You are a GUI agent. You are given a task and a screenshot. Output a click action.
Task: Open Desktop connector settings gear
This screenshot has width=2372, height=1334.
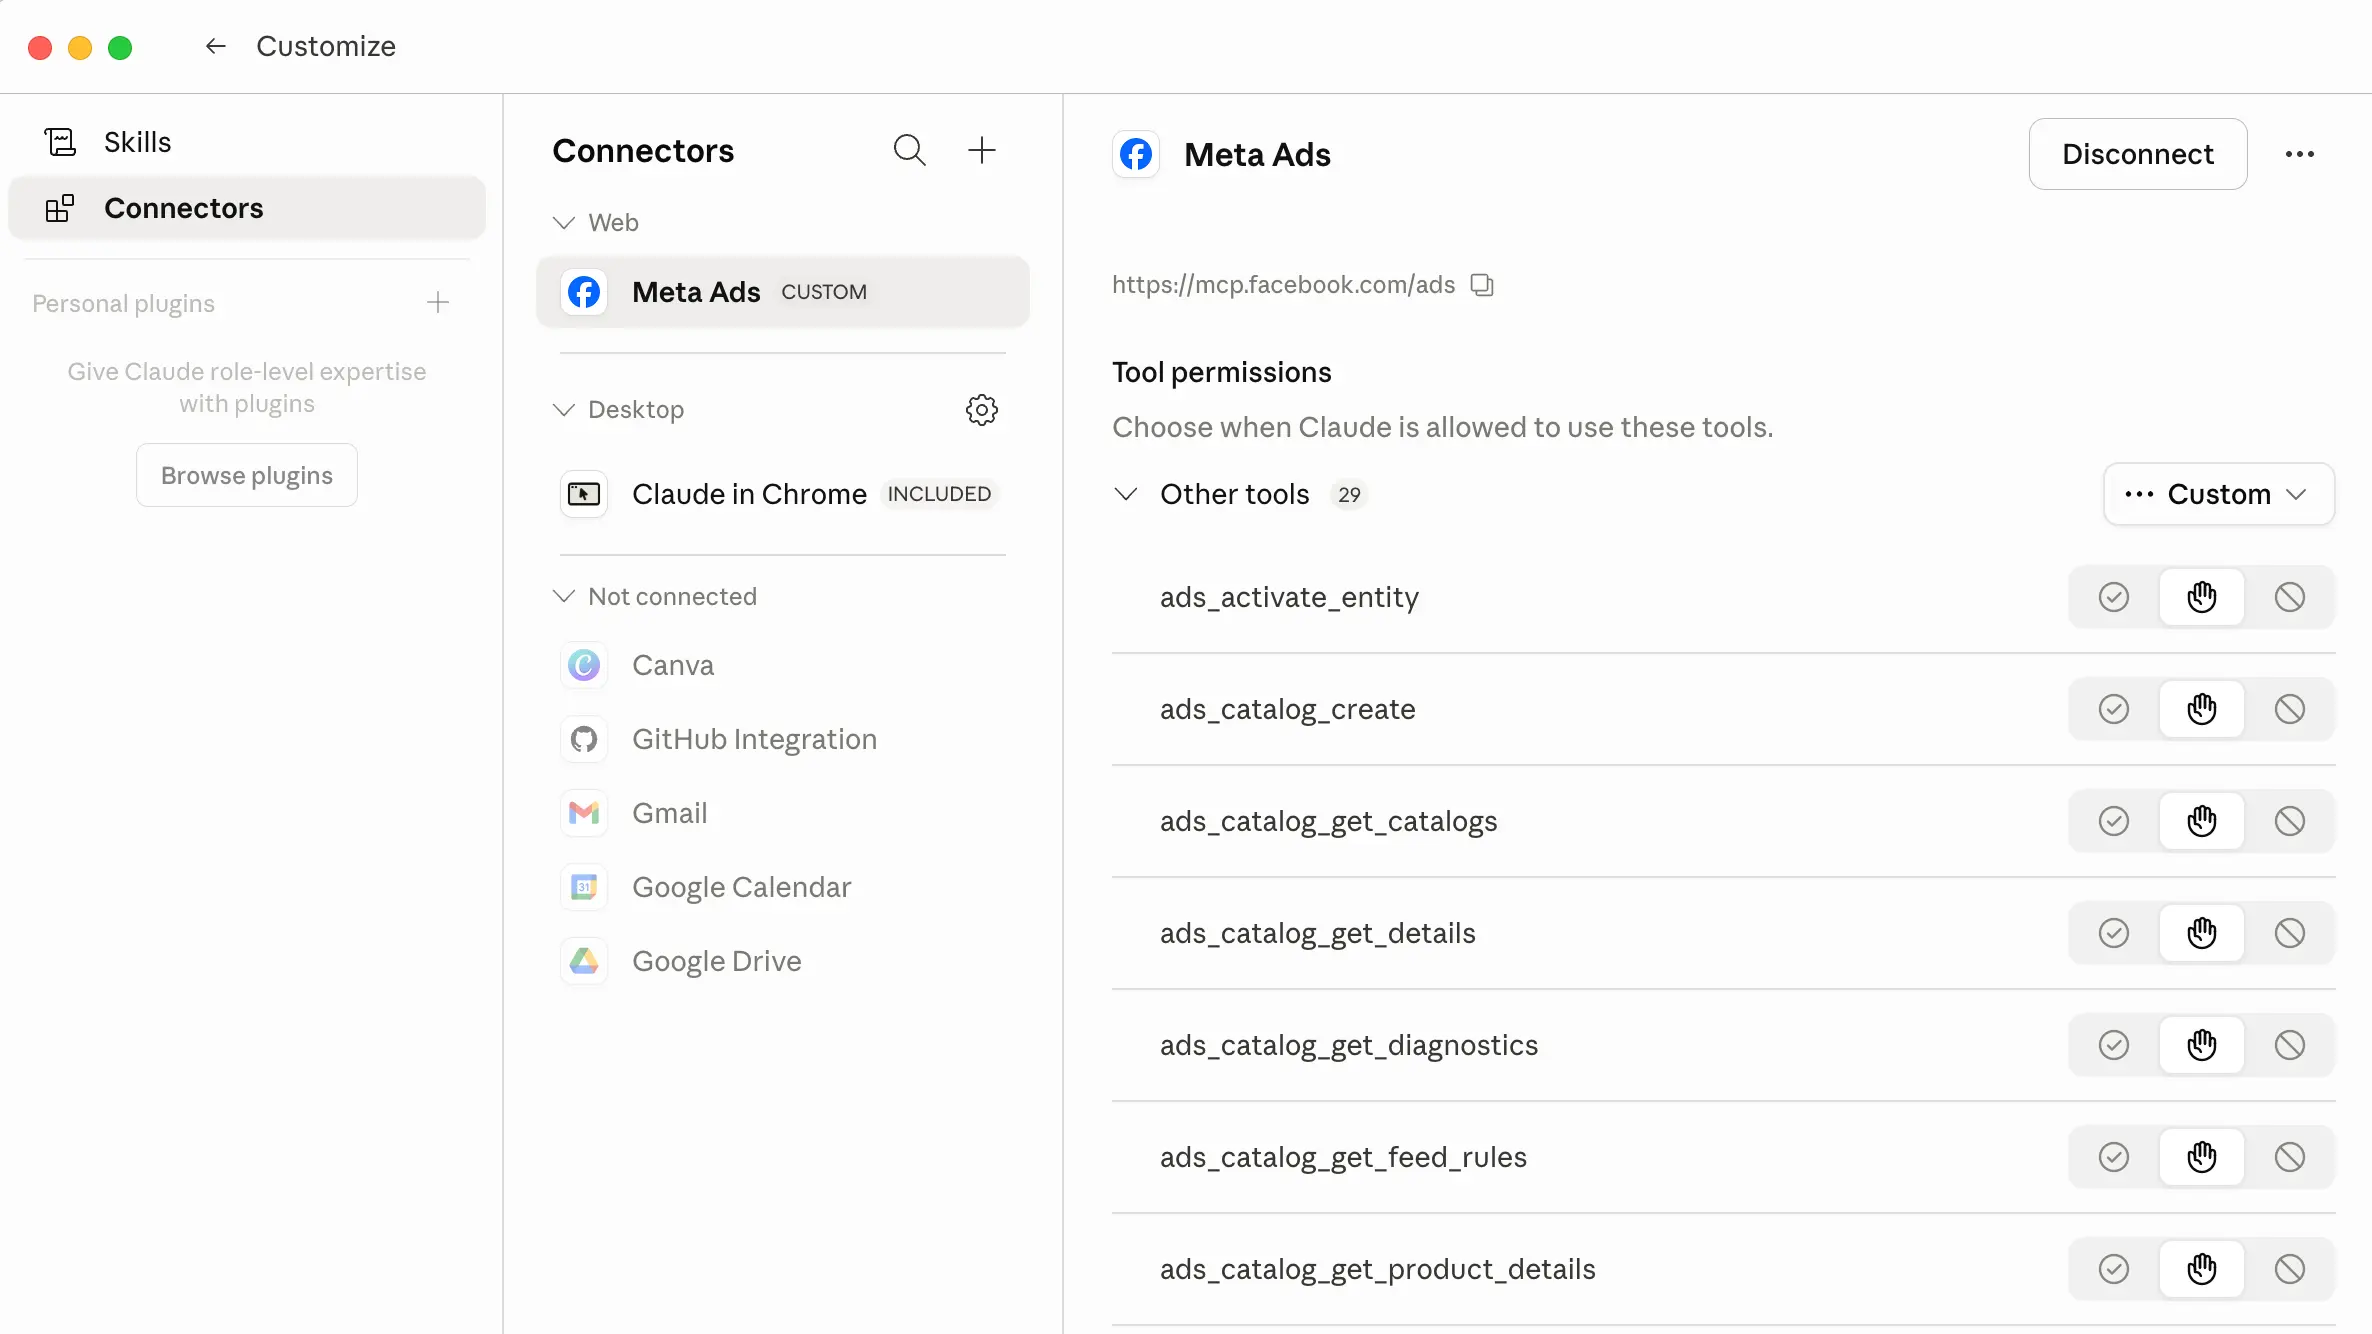pos(982,410)
